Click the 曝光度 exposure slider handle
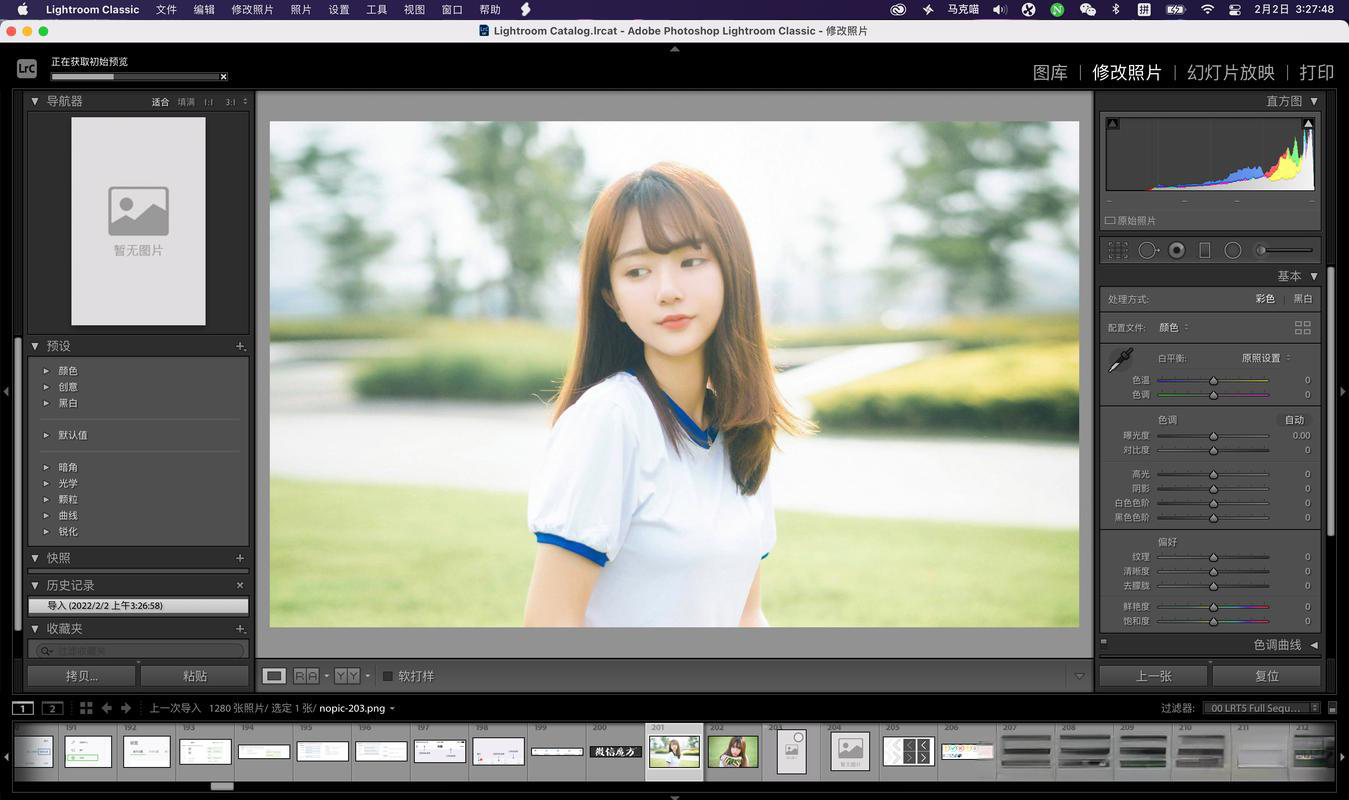The width and height of the screenshot is (1349, 800). tap(1213, 436)
